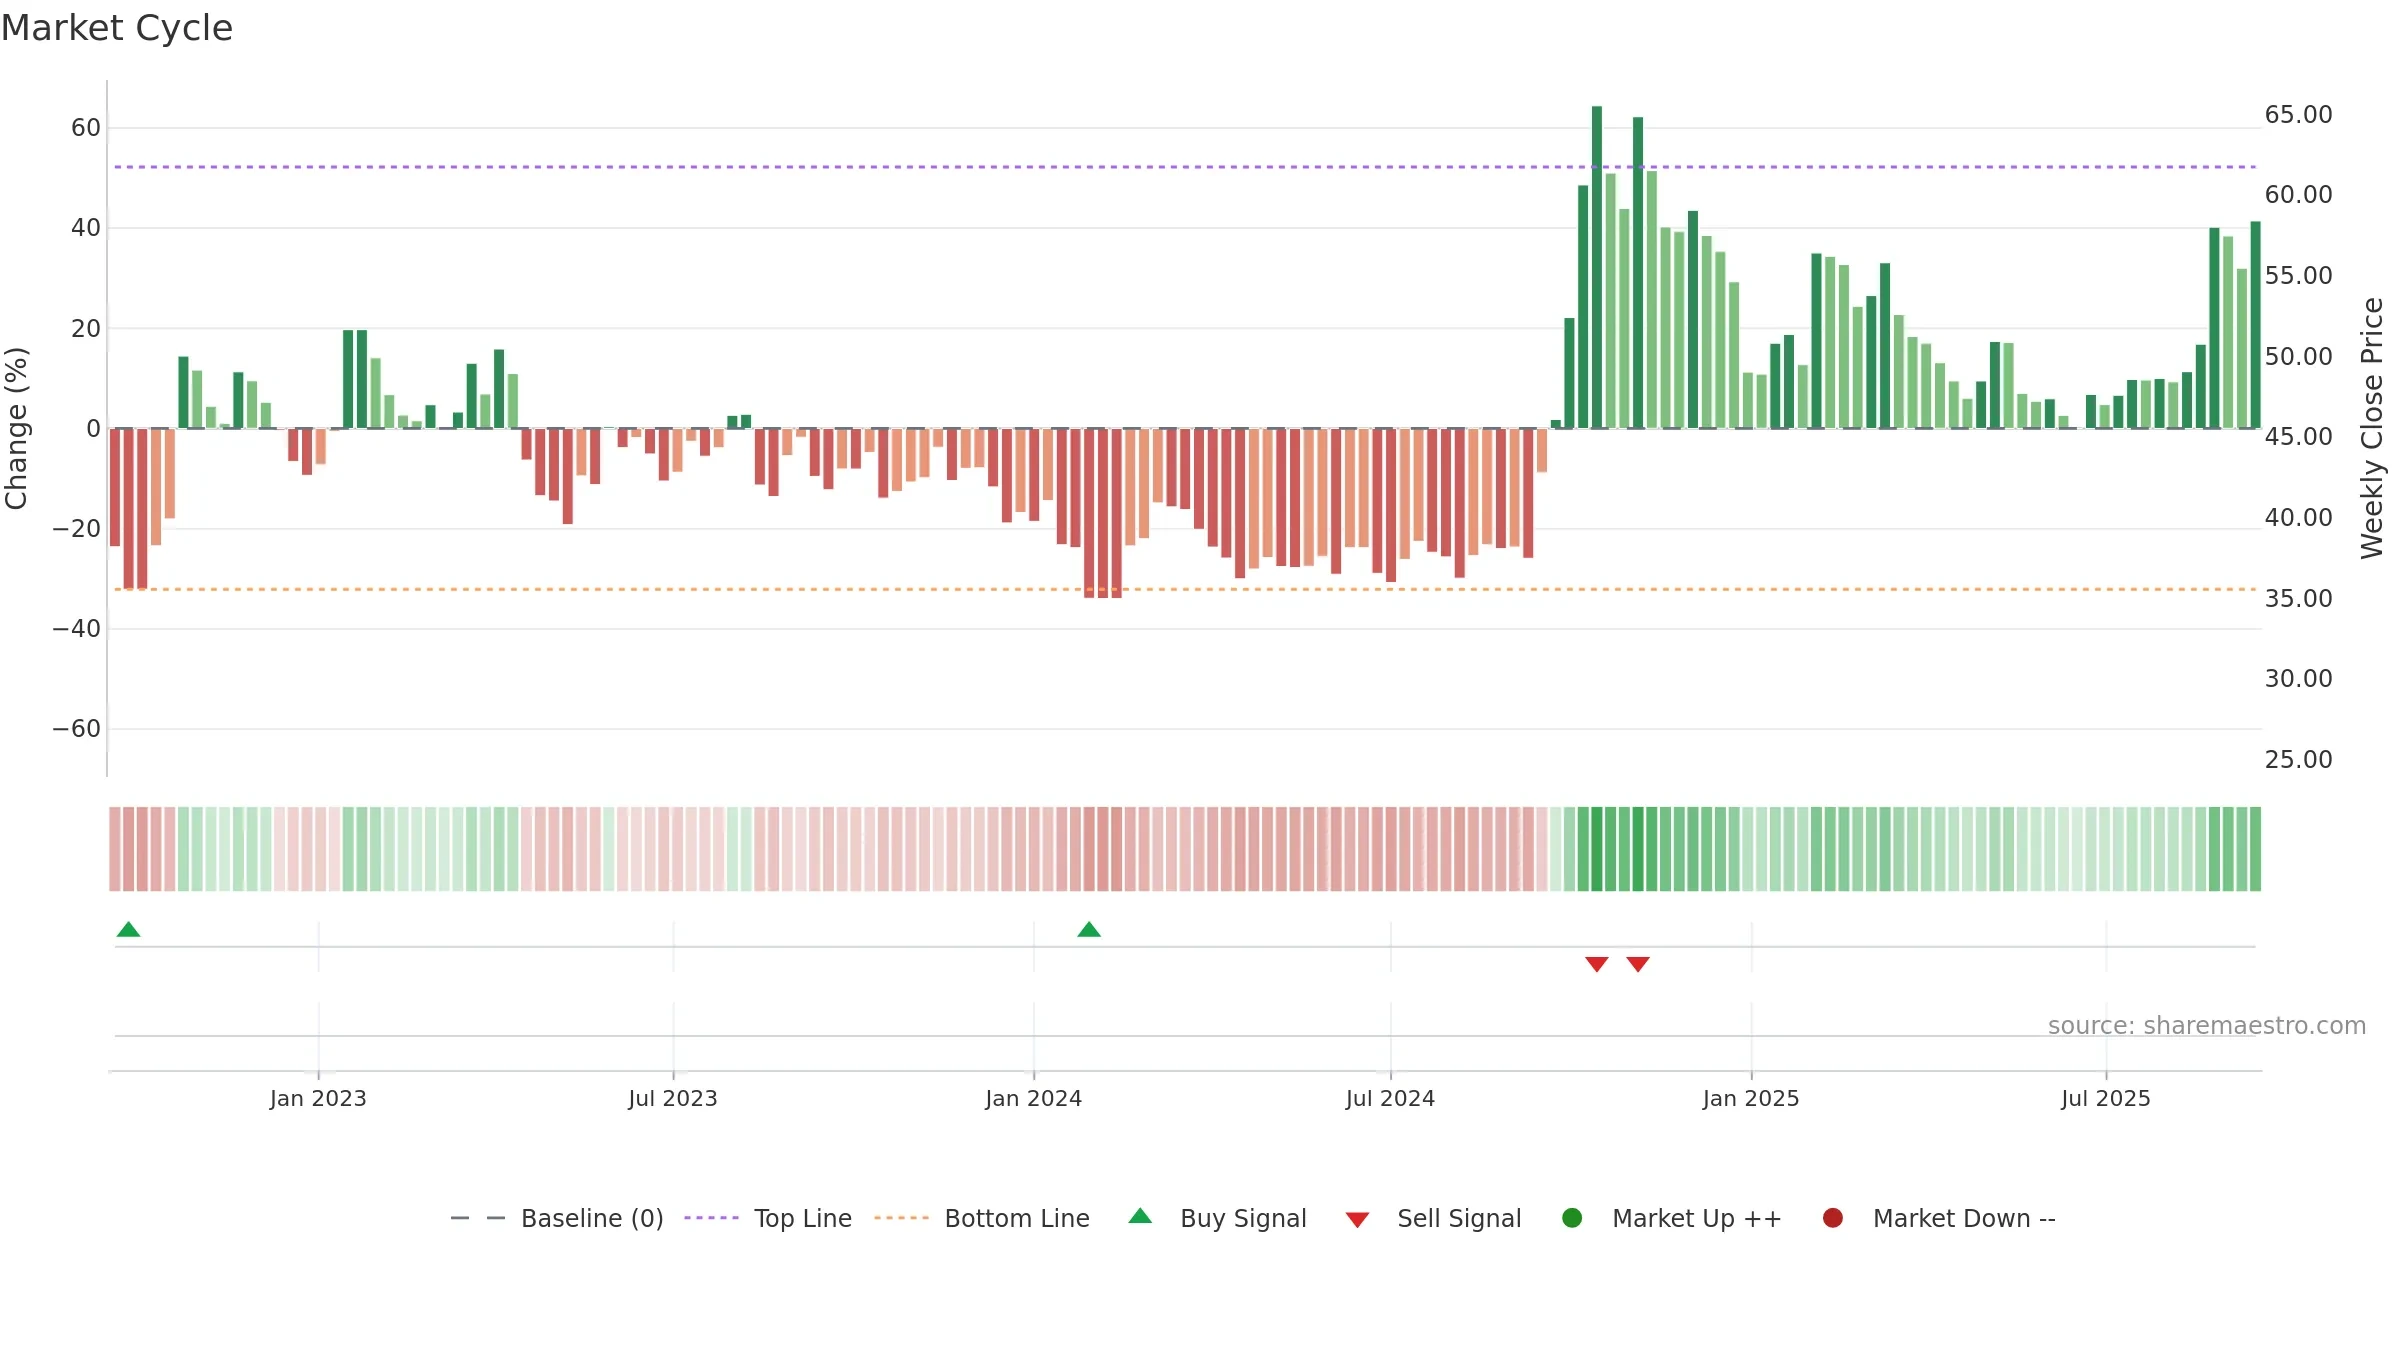The width and height of the screenshot is (2400, 1350).
Task: Click the 45.00 price axis value
Action: pos(2298,437)
